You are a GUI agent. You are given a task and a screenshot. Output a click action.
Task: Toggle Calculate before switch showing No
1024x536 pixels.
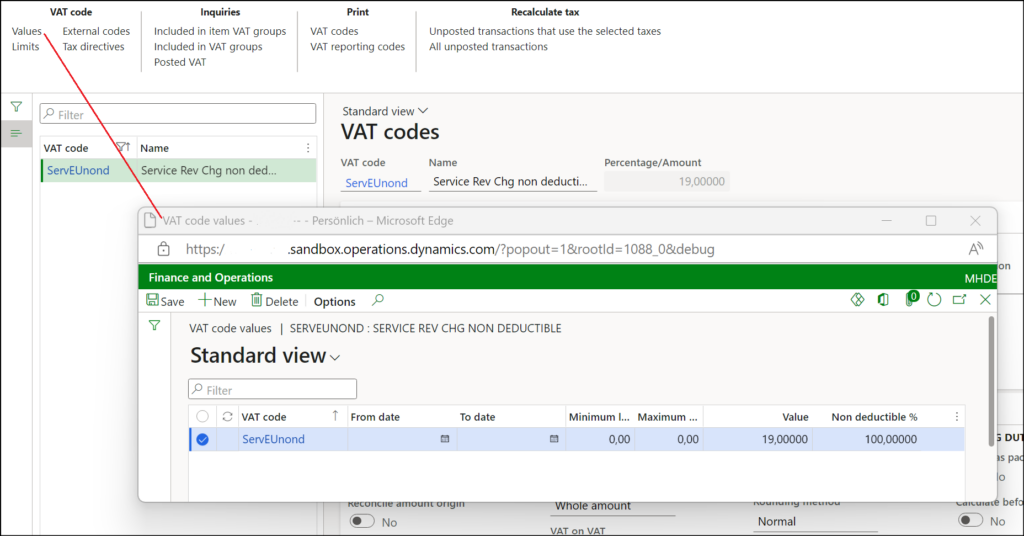(970, 520)
